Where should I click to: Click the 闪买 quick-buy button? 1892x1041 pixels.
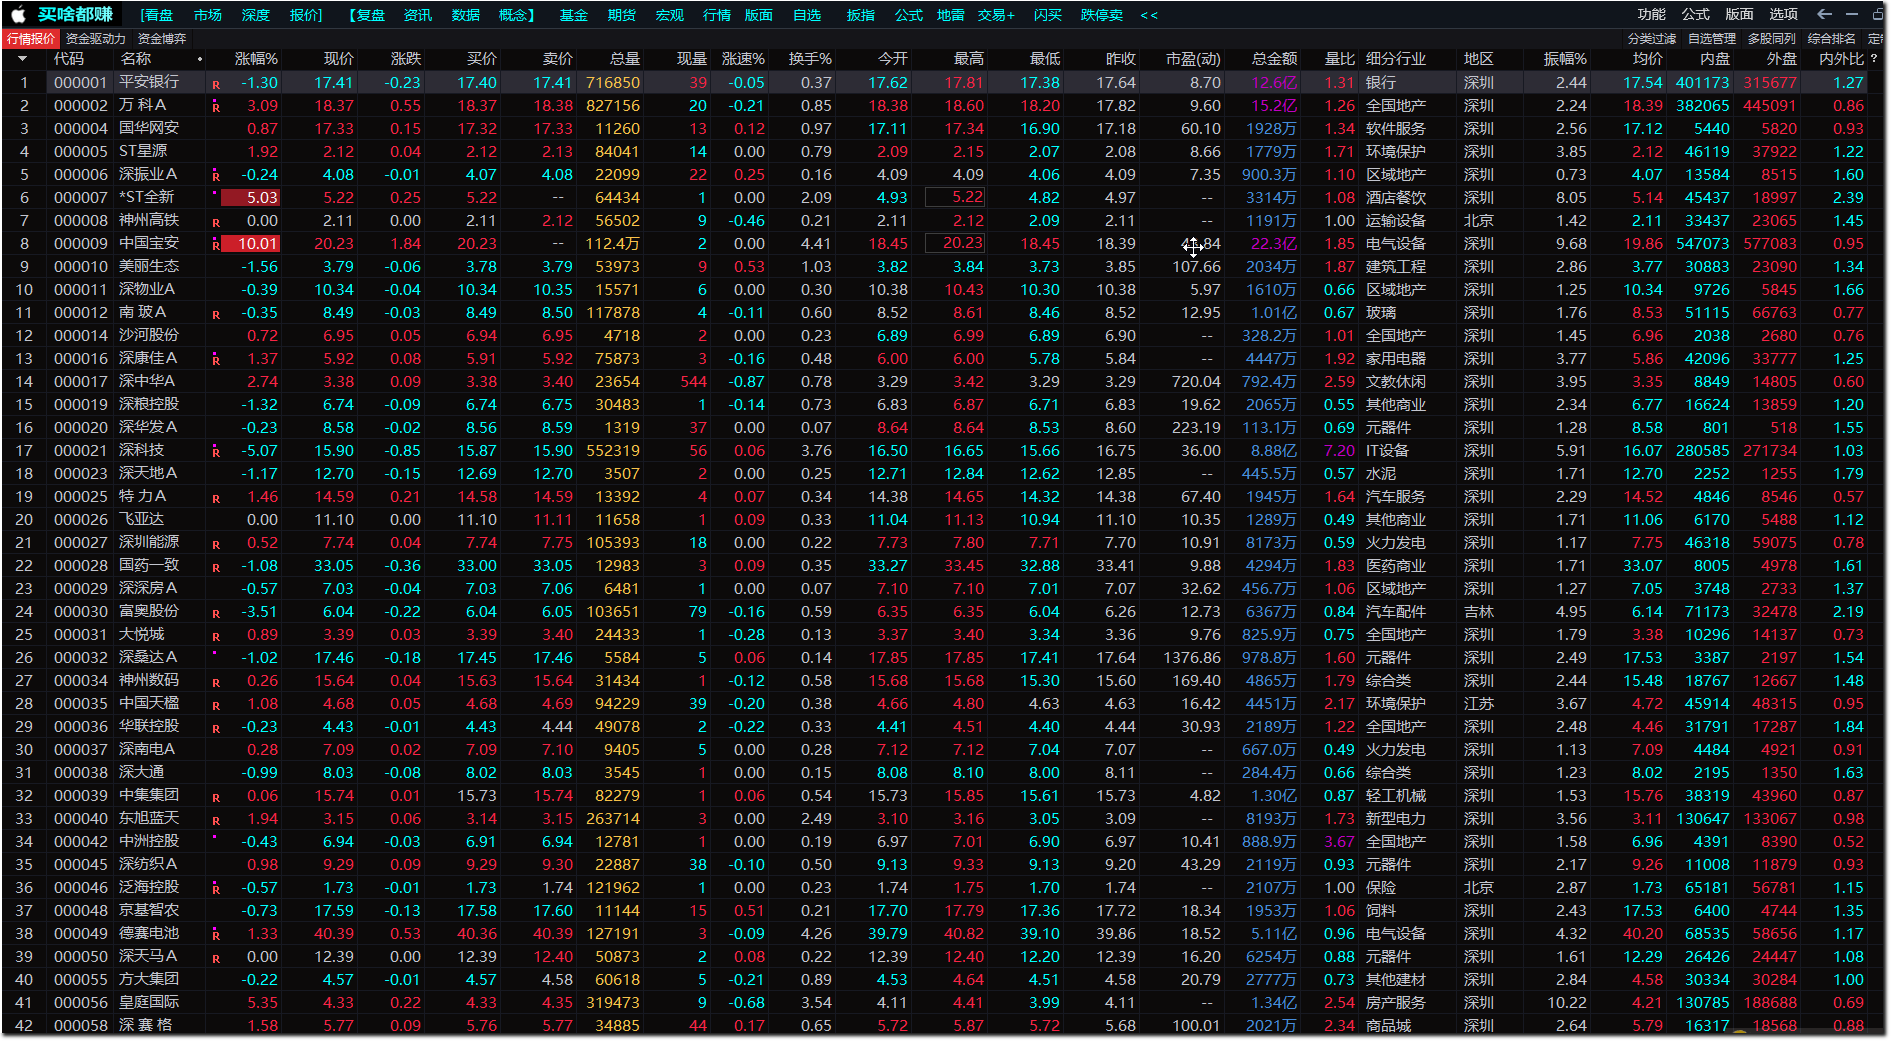tap(1048, 15)
